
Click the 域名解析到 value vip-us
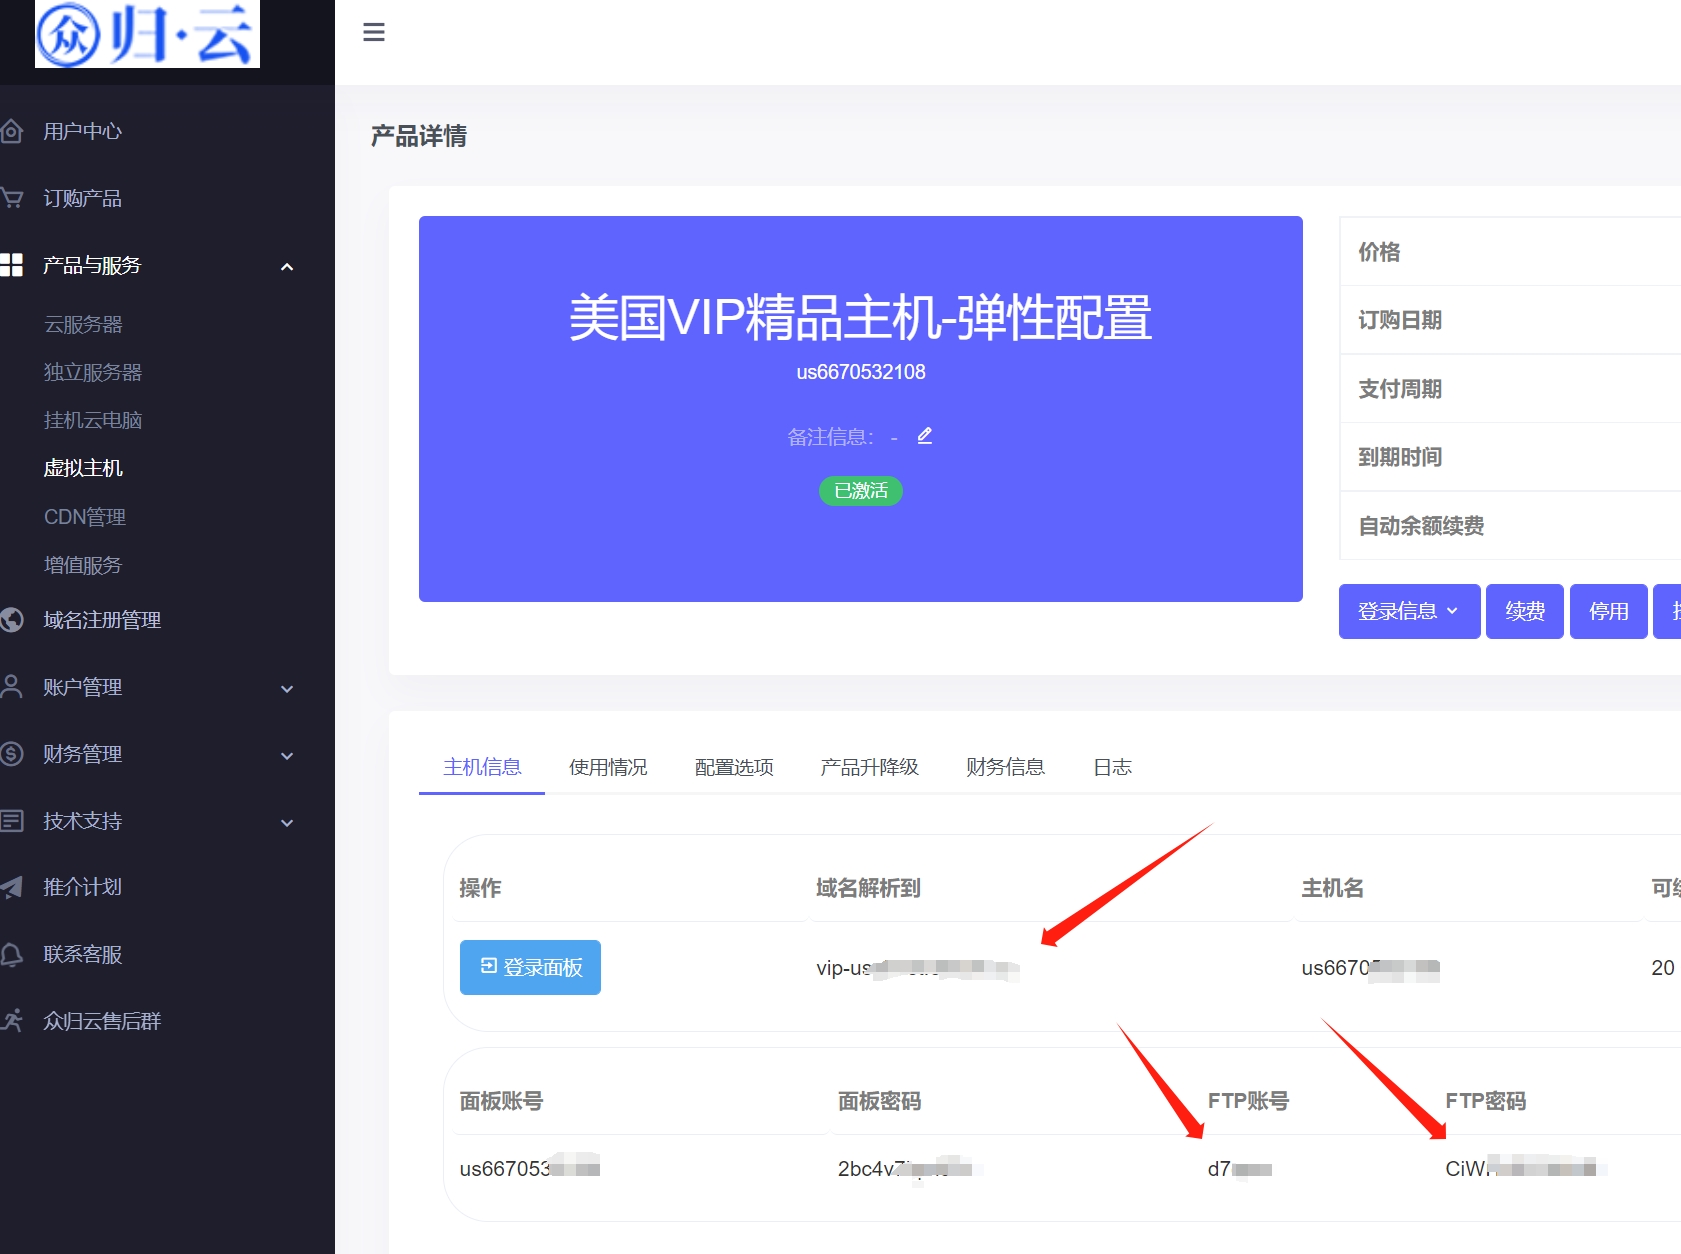click(917, 968)
